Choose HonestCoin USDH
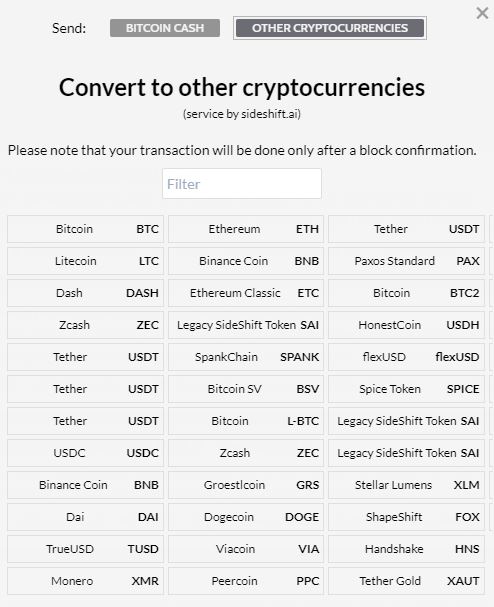The image size is (494, 607). coord(407,325)
